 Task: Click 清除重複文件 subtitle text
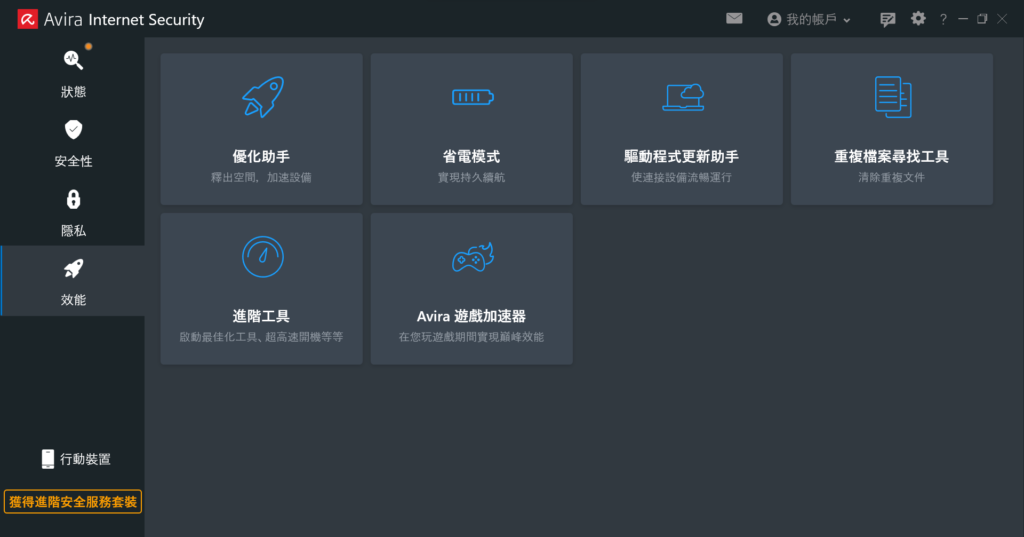point(892,177)
